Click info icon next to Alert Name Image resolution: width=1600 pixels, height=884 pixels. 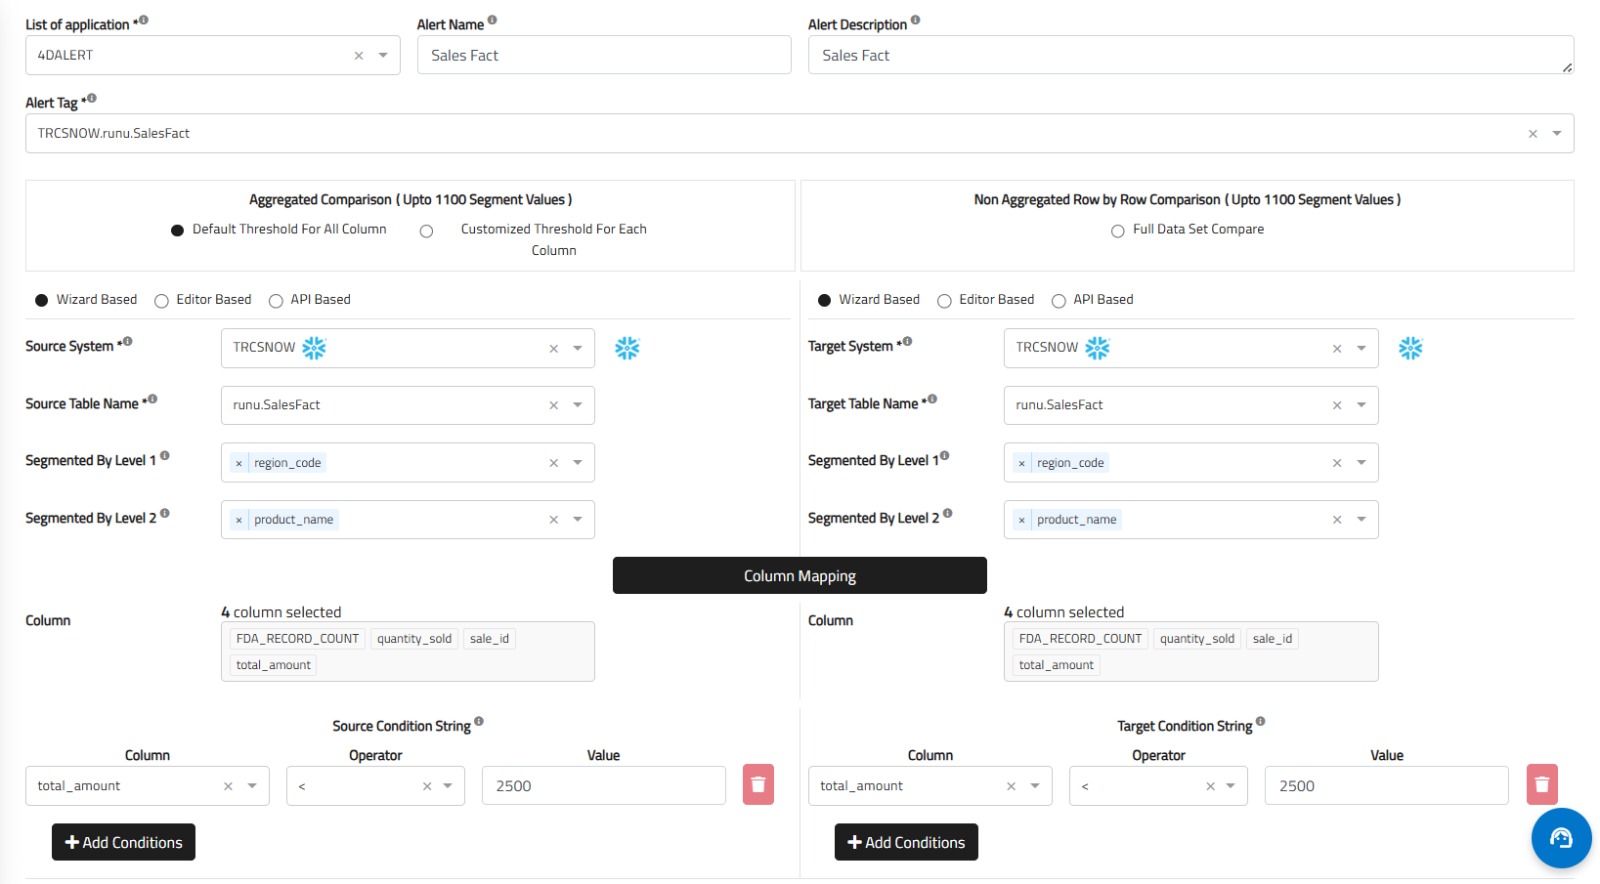492,21
